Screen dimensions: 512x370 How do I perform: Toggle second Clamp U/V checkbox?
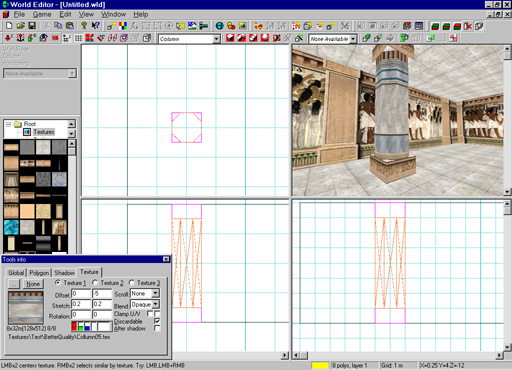[157, 314]
